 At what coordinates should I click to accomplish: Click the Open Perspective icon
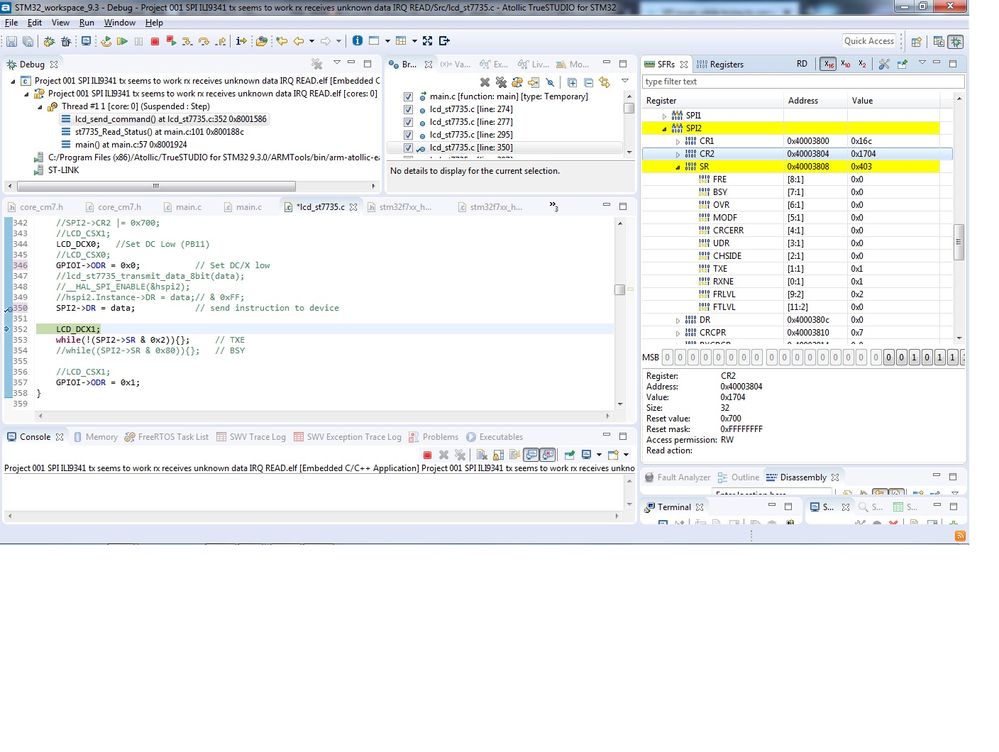[x=916, y=41]
